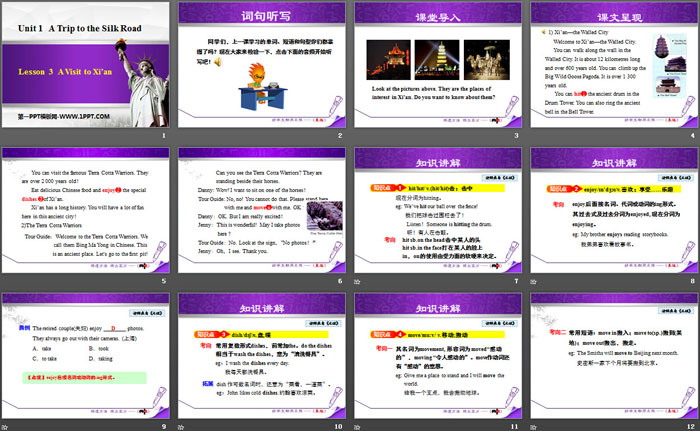Screen dimensions: 700x431
Task: Click slide number label 1
Action: tap(164, 135)
